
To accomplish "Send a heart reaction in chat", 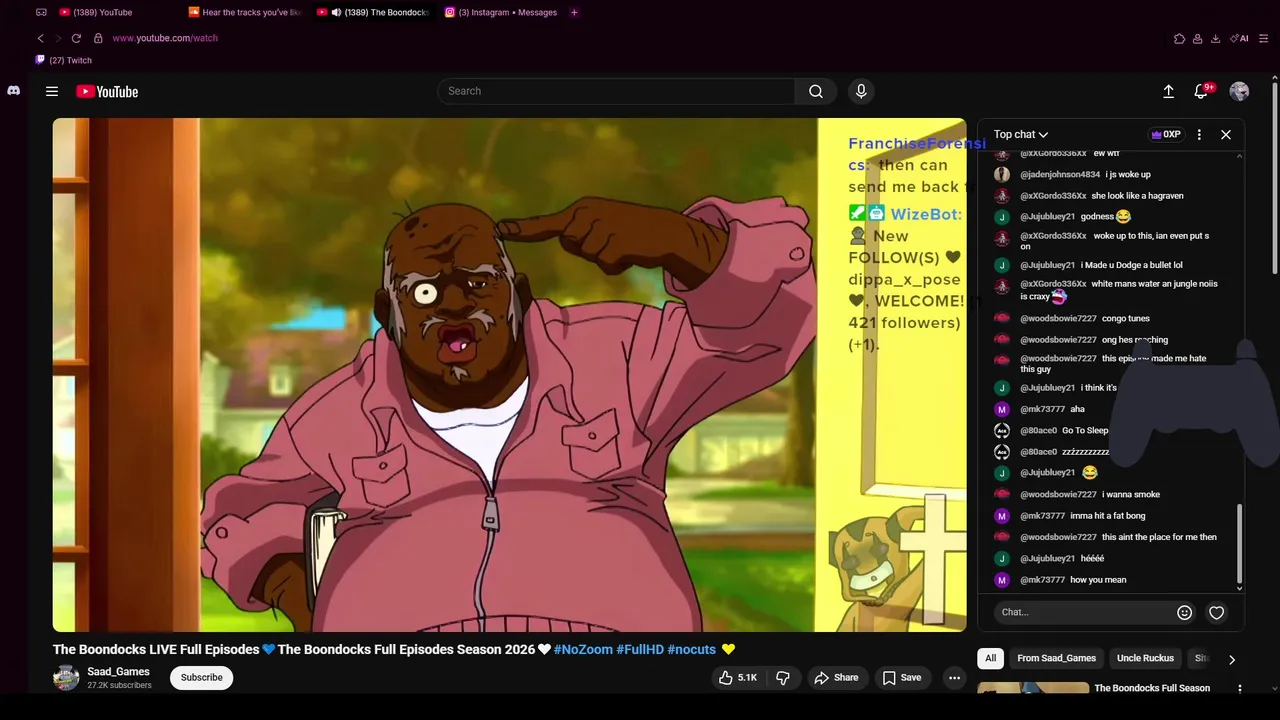I will (1217, 612).
